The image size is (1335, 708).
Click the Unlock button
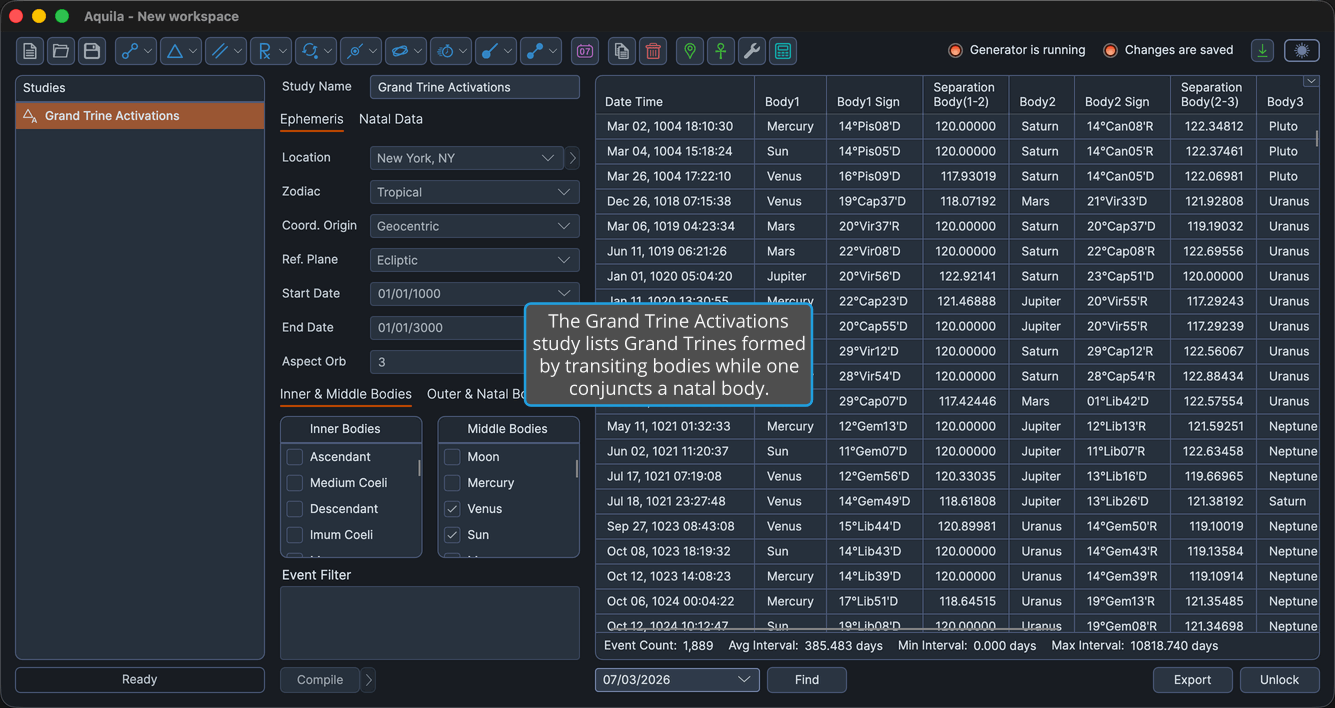click(x=1279, y=680)
